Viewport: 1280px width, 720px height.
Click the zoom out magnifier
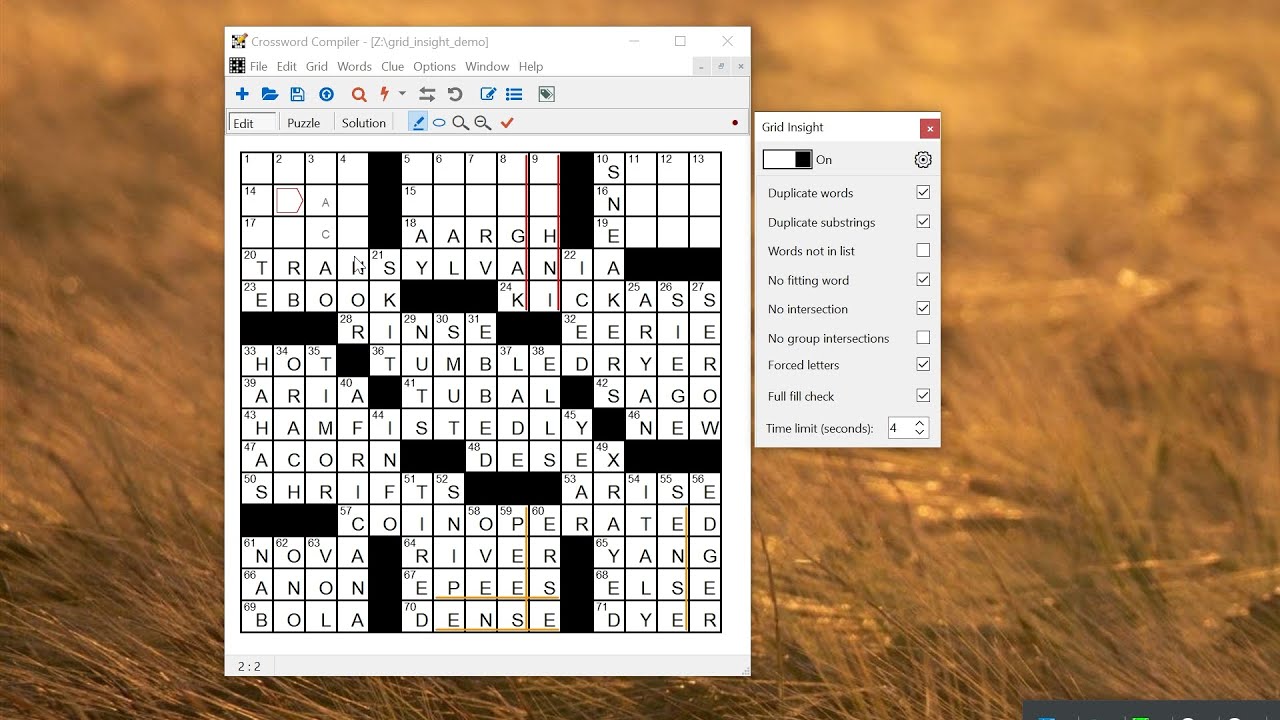pos(483,122)
